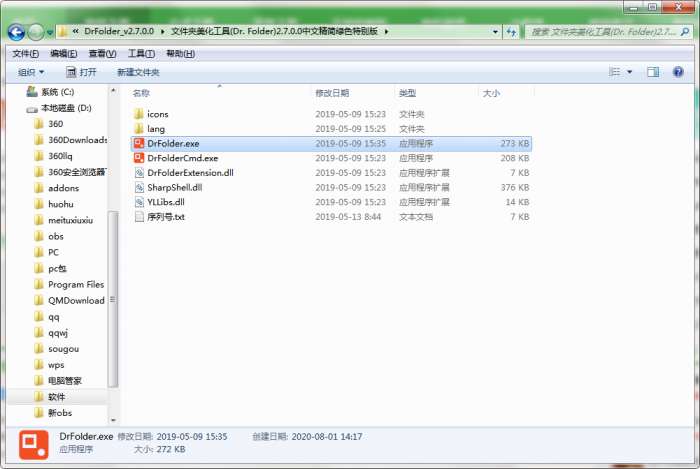This screenshot has width=700, height=469.
Task: Open the PC folder in the sidebar
Action: [47, 253]
